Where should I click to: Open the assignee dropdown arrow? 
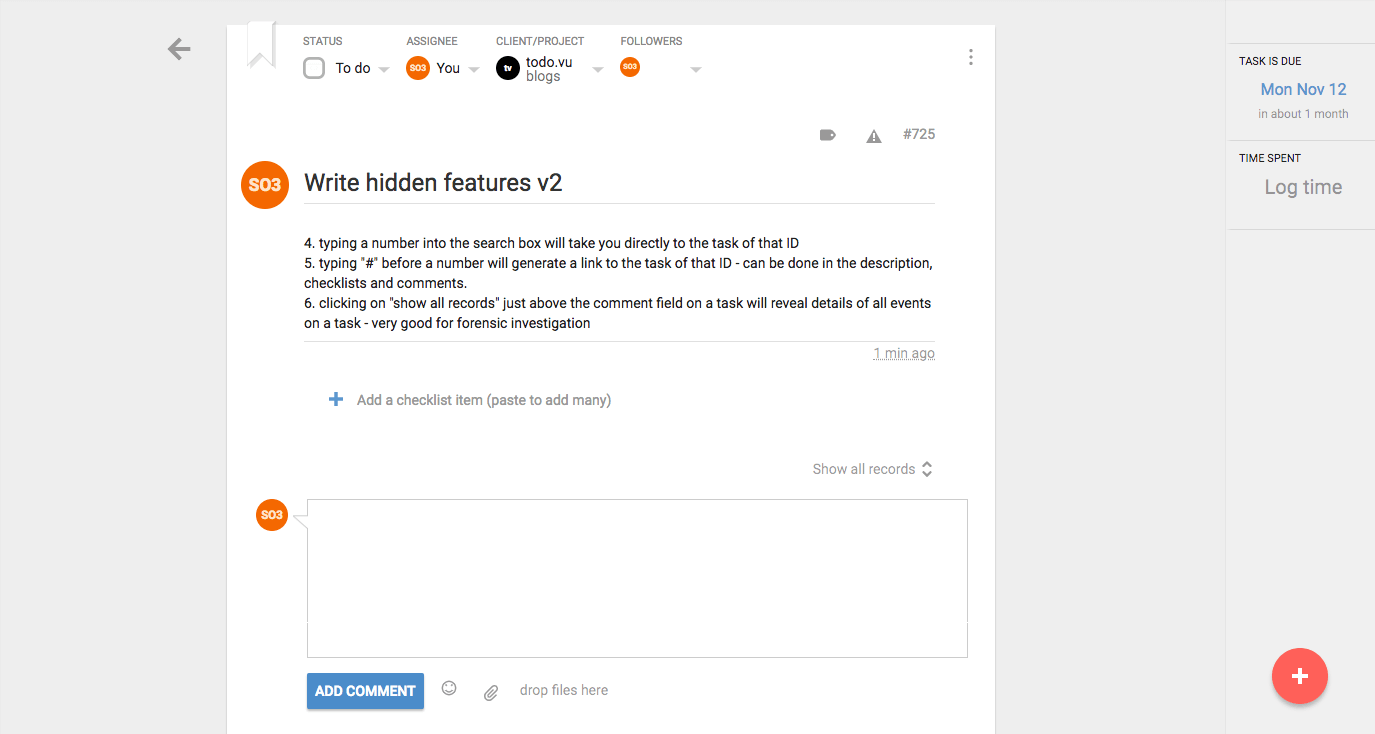coord(474,70)
